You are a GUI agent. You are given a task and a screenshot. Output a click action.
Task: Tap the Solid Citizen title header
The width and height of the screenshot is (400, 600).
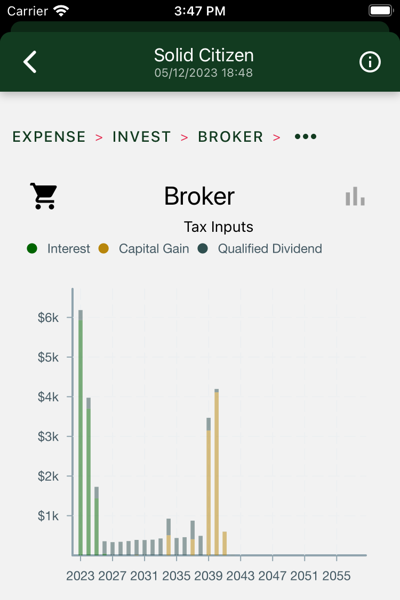click(x=204, y=55)
